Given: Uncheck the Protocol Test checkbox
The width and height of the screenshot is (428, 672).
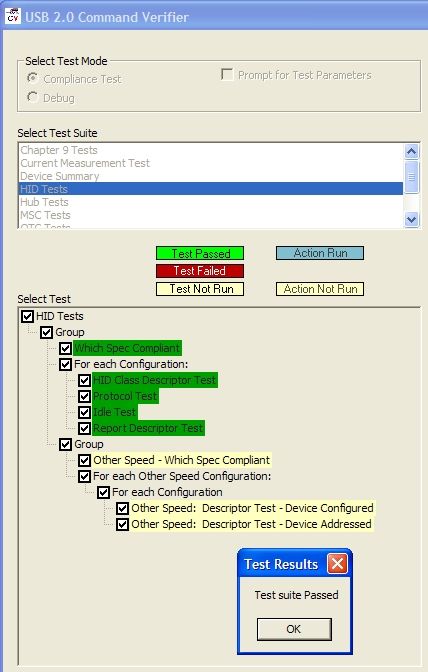Looking at the screenshot, I should (x=84, y=396).
